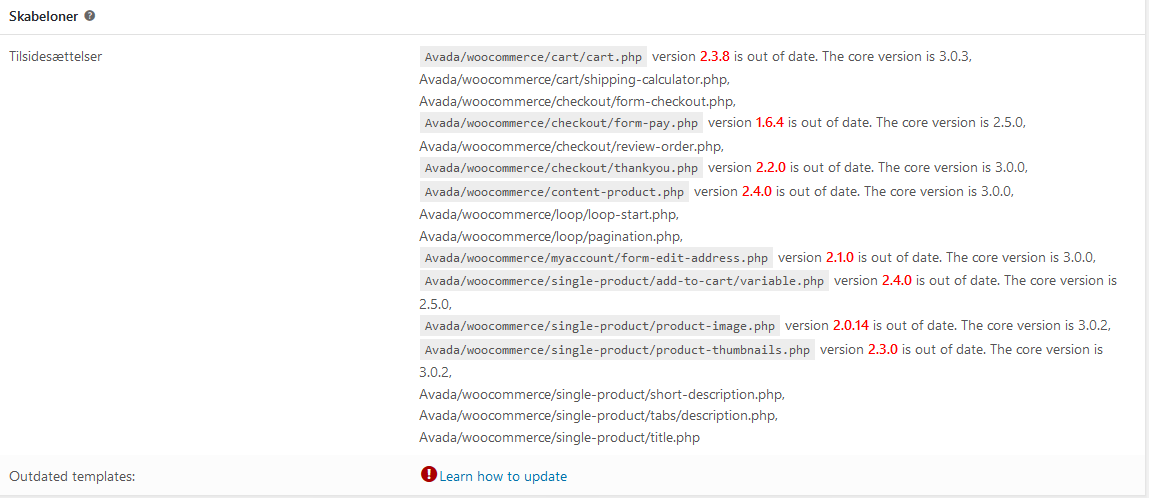Click the shipping-calculator.php entry
Screen dimensions: 1149x498
point(574,79)
